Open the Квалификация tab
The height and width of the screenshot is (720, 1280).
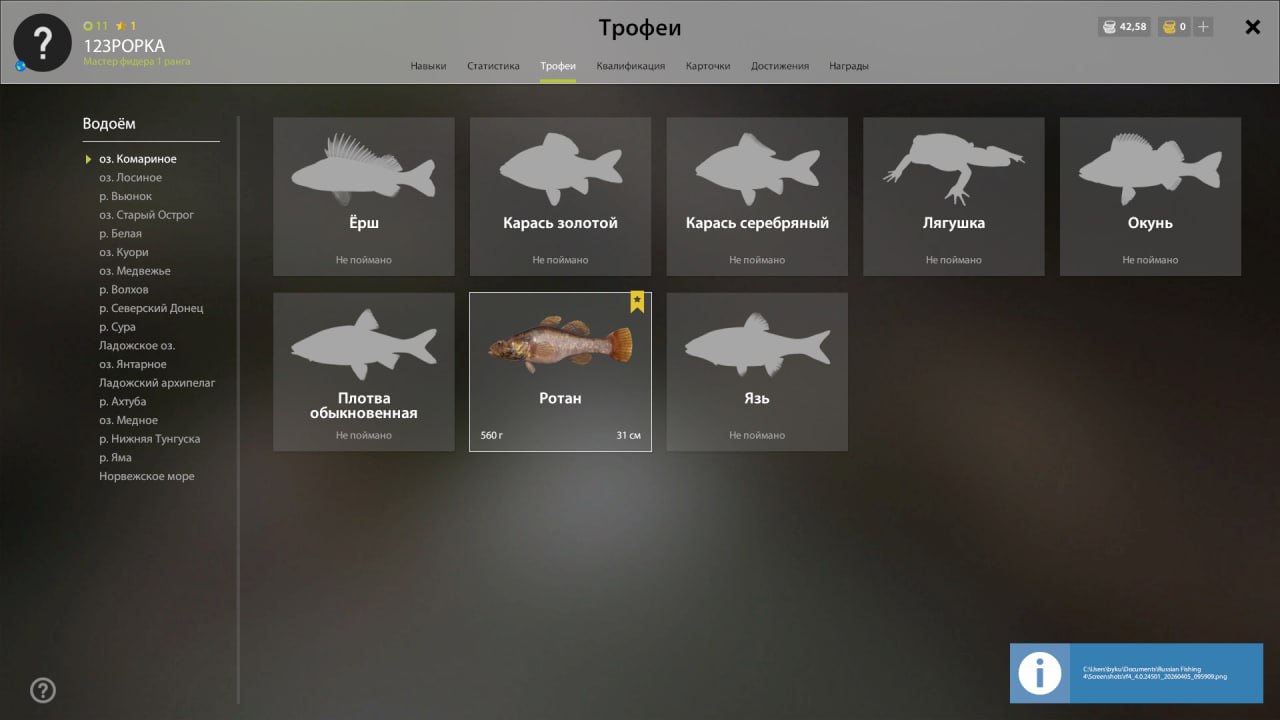coord(630,66)
